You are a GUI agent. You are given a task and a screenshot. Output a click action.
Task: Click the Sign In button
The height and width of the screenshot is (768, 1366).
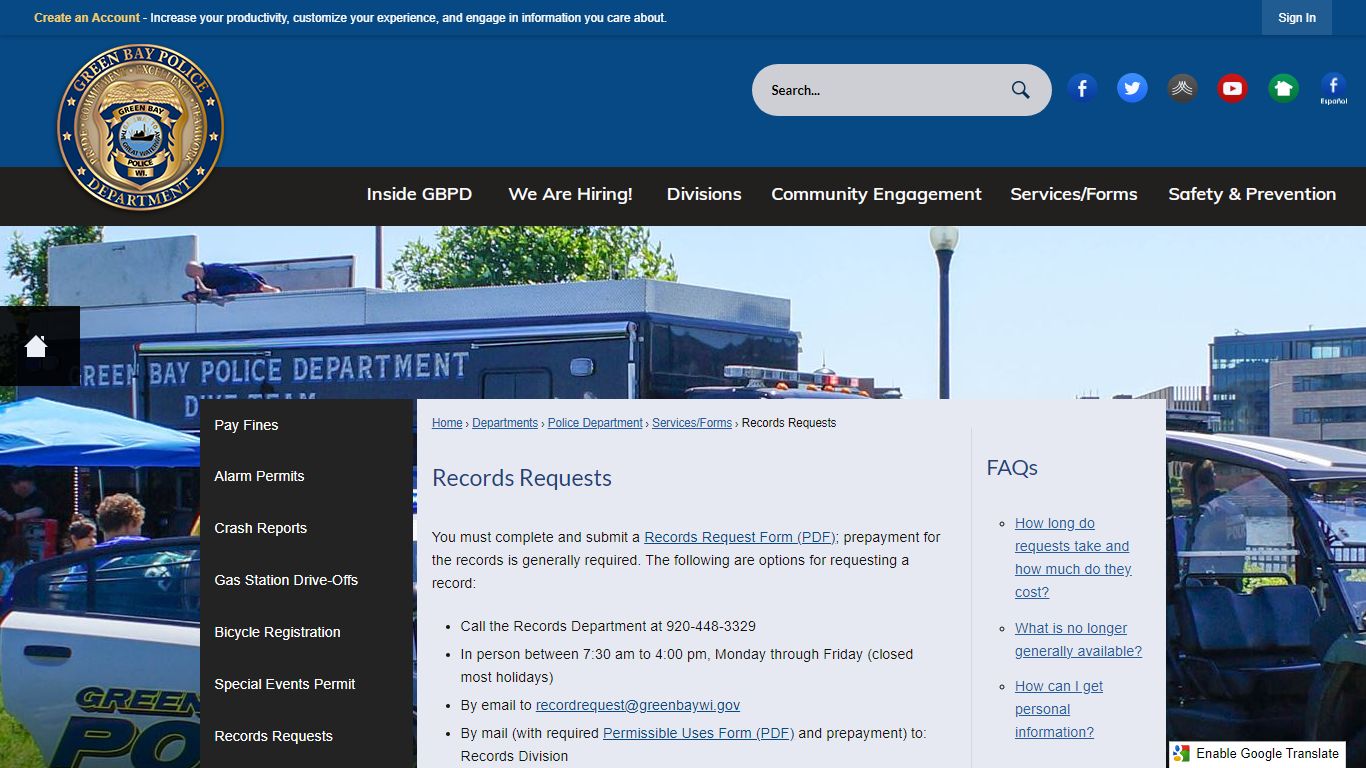(1296, 18)
